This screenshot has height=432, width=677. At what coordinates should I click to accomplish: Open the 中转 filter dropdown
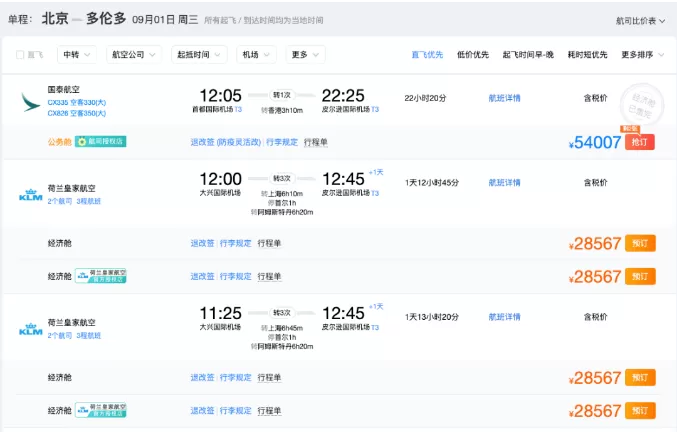click(x=77, y=55)
